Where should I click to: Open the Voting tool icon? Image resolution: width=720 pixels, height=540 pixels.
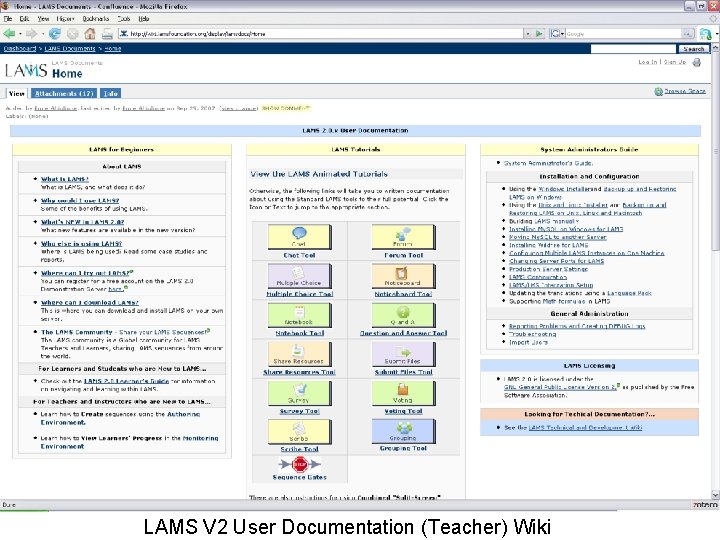(x=403, y=393)
